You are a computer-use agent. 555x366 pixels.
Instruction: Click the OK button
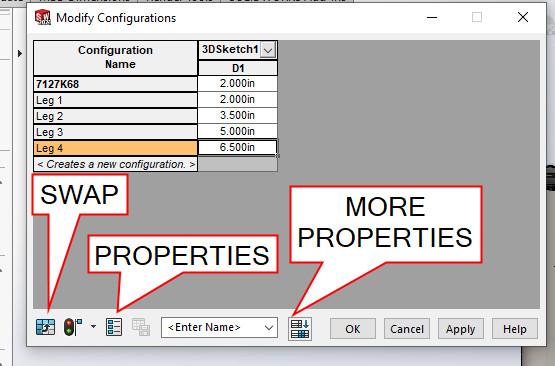click(353, 329)
